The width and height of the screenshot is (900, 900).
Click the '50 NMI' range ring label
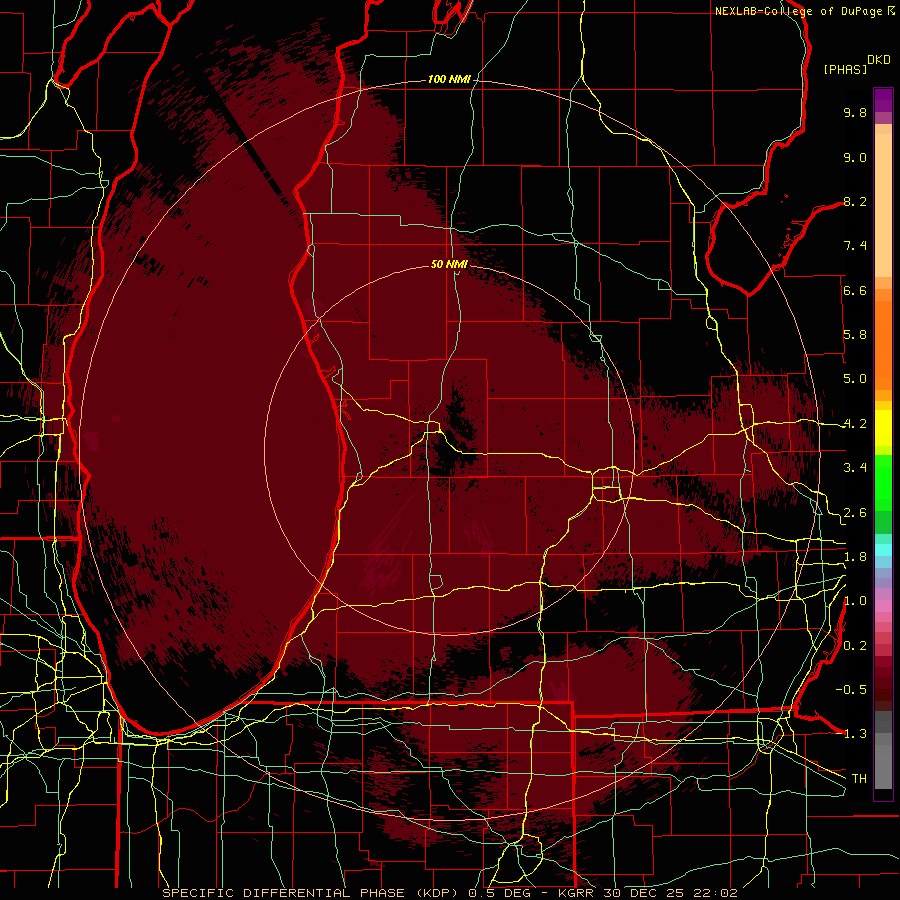pos(449,264)
